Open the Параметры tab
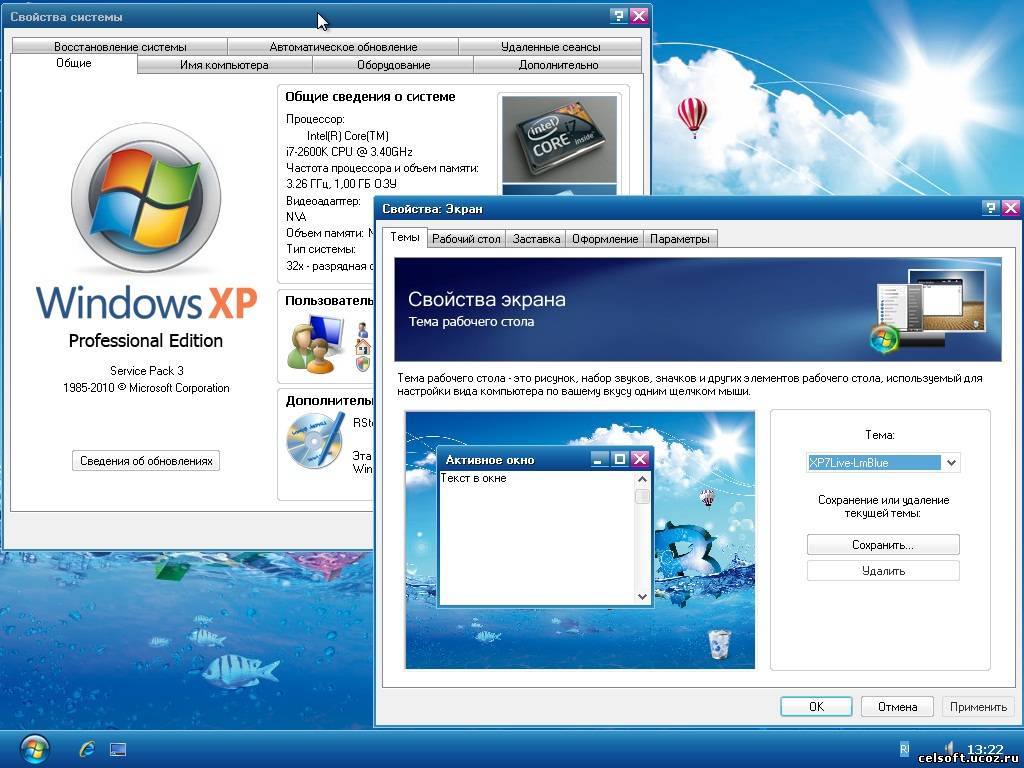 coord(680,239)
